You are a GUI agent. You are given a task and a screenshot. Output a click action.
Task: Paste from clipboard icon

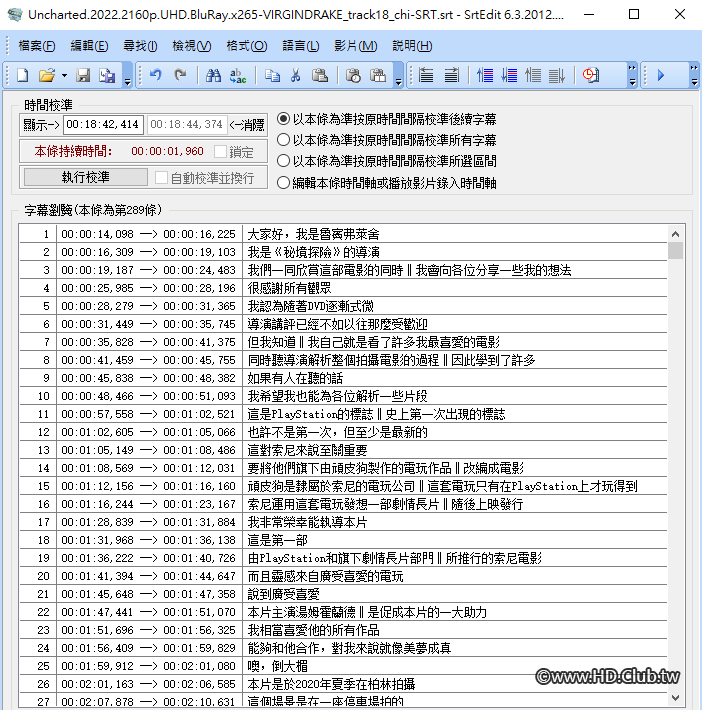coord(320,75)
